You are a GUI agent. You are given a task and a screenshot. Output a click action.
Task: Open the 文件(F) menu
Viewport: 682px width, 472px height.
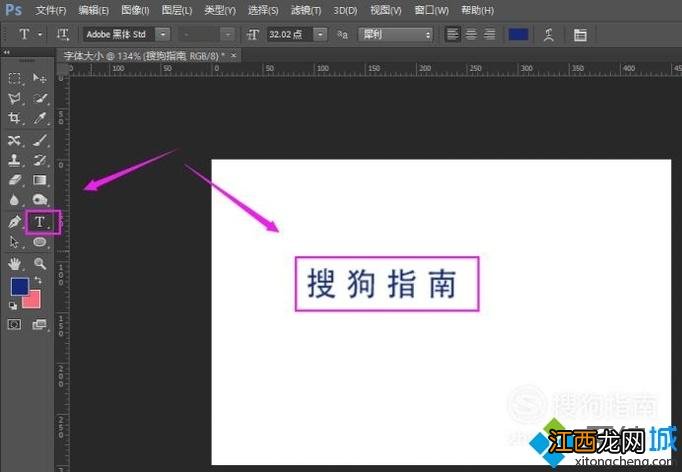tap(51, 10)
